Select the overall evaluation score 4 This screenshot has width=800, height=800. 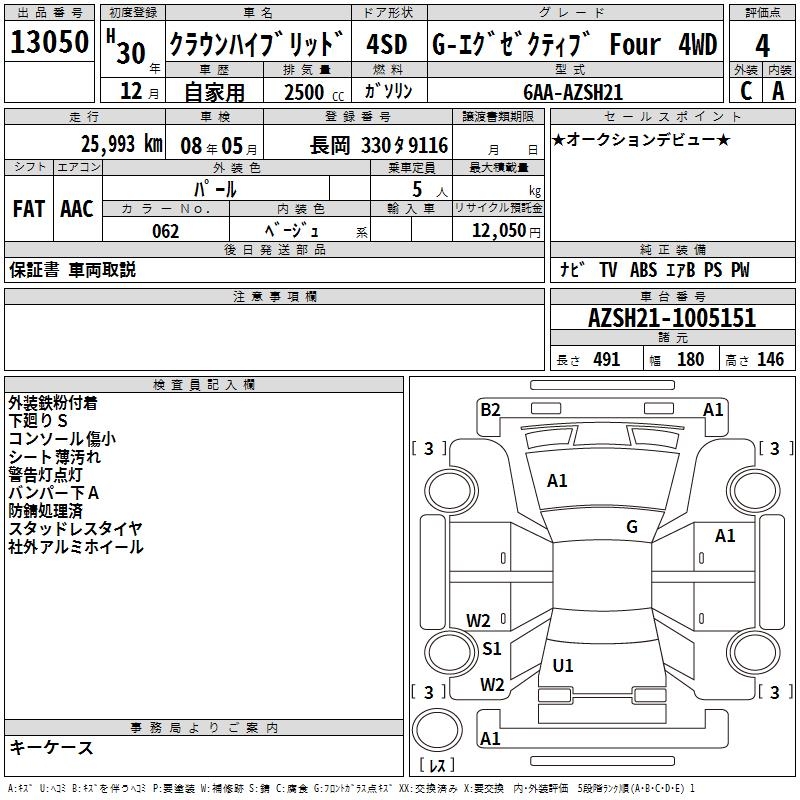763,45
